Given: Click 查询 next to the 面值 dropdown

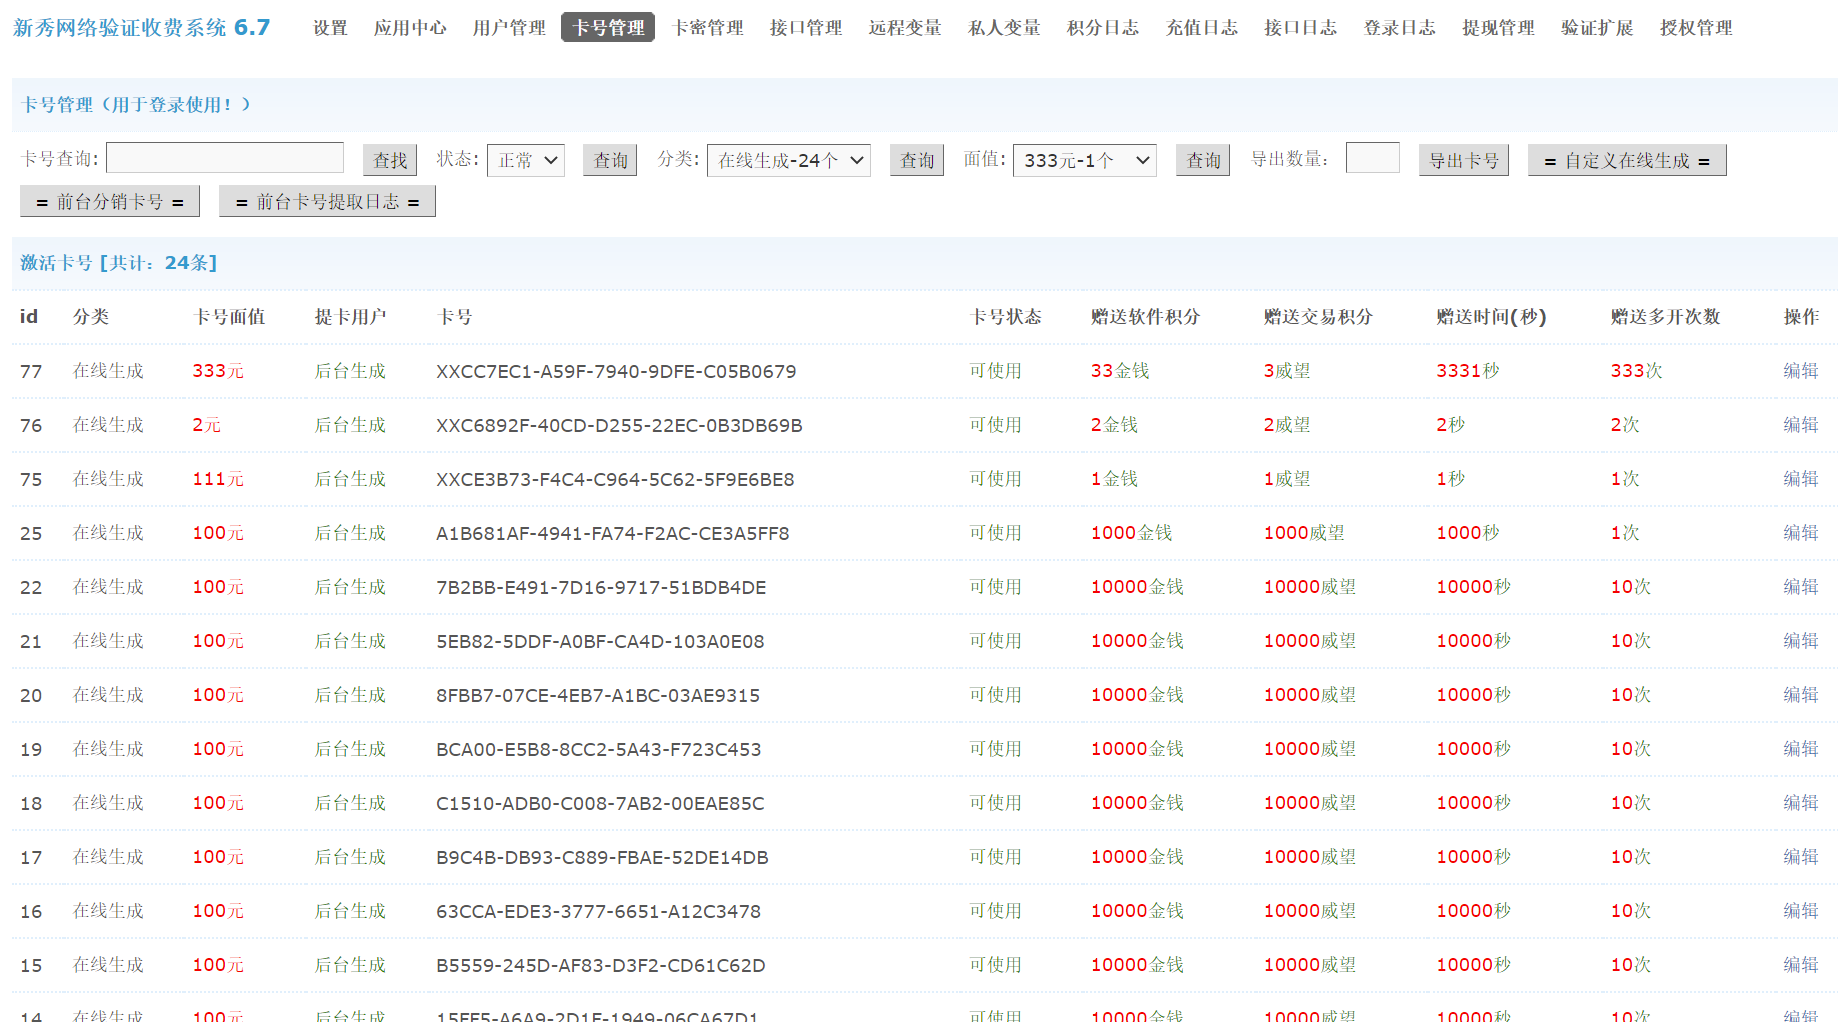Looking at the screenshot, I should 1203,160.
